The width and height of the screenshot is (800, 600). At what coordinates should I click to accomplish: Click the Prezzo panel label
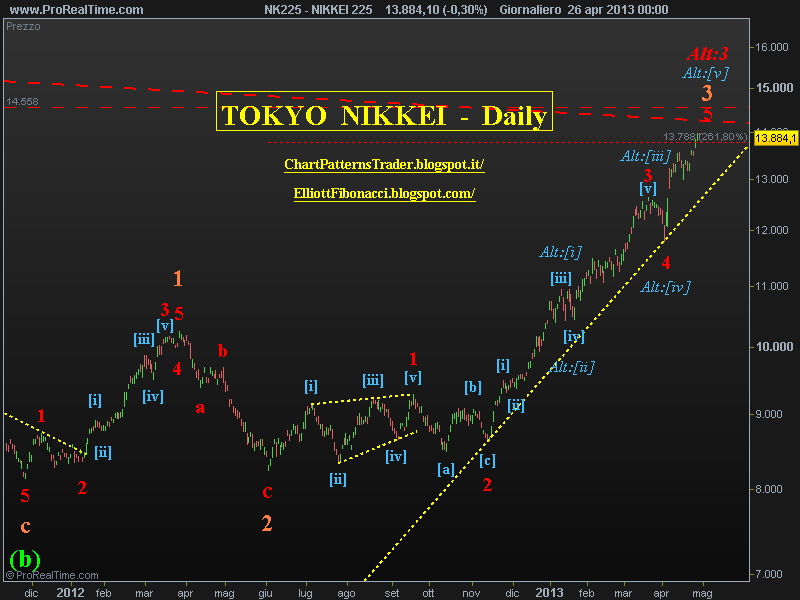click(x=23, y=26)
